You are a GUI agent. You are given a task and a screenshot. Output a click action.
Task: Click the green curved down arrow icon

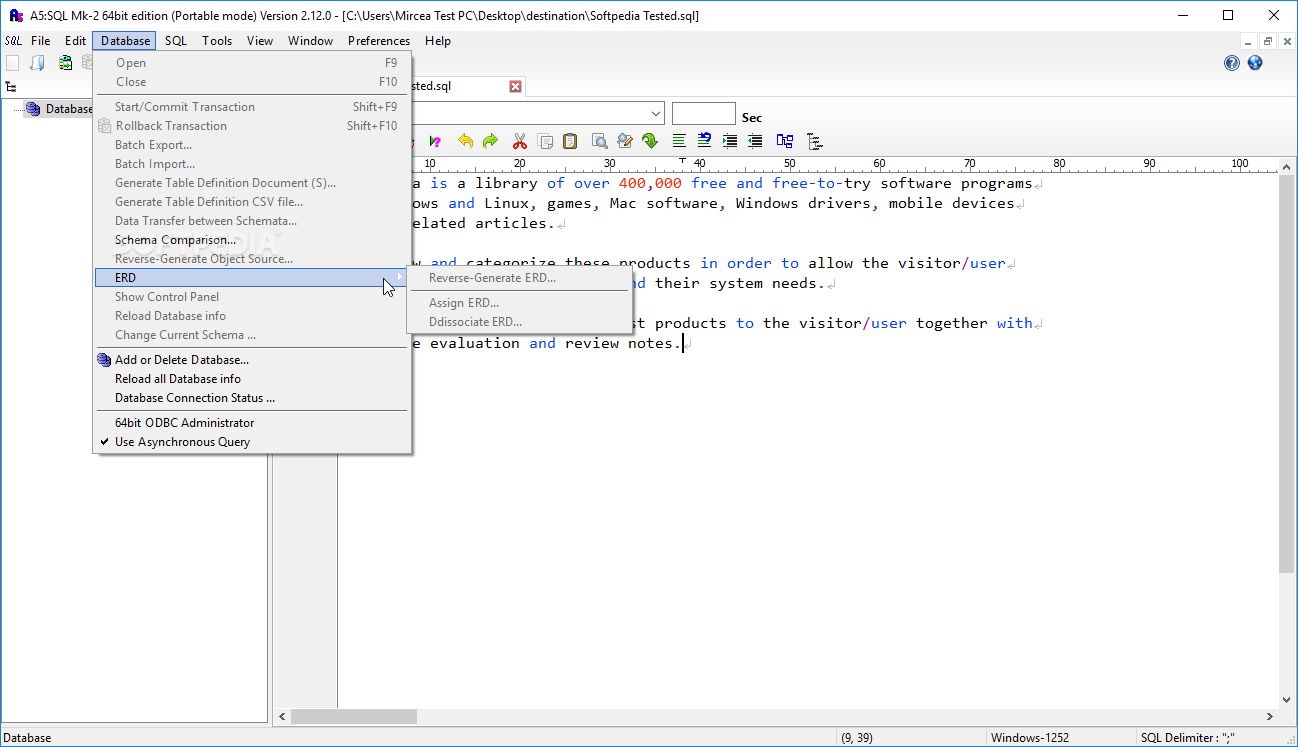pyautogui.click(x=650, y=141)
